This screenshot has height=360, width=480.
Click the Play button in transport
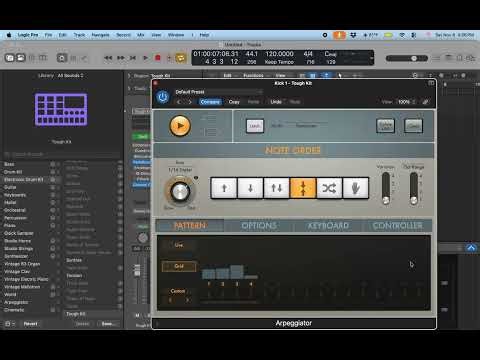[x=146, y=58]
